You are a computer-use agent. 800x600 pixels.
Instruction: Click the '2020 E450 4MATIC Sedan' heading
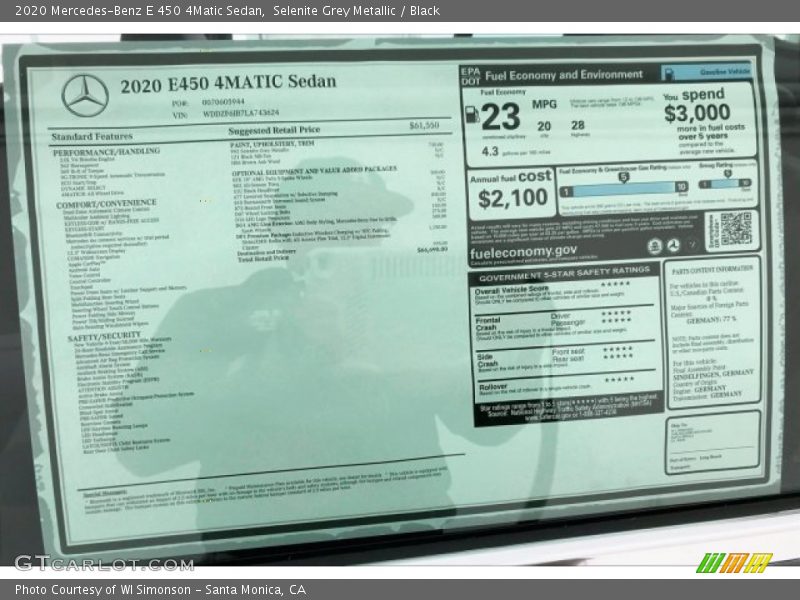[x=228, y=84]
